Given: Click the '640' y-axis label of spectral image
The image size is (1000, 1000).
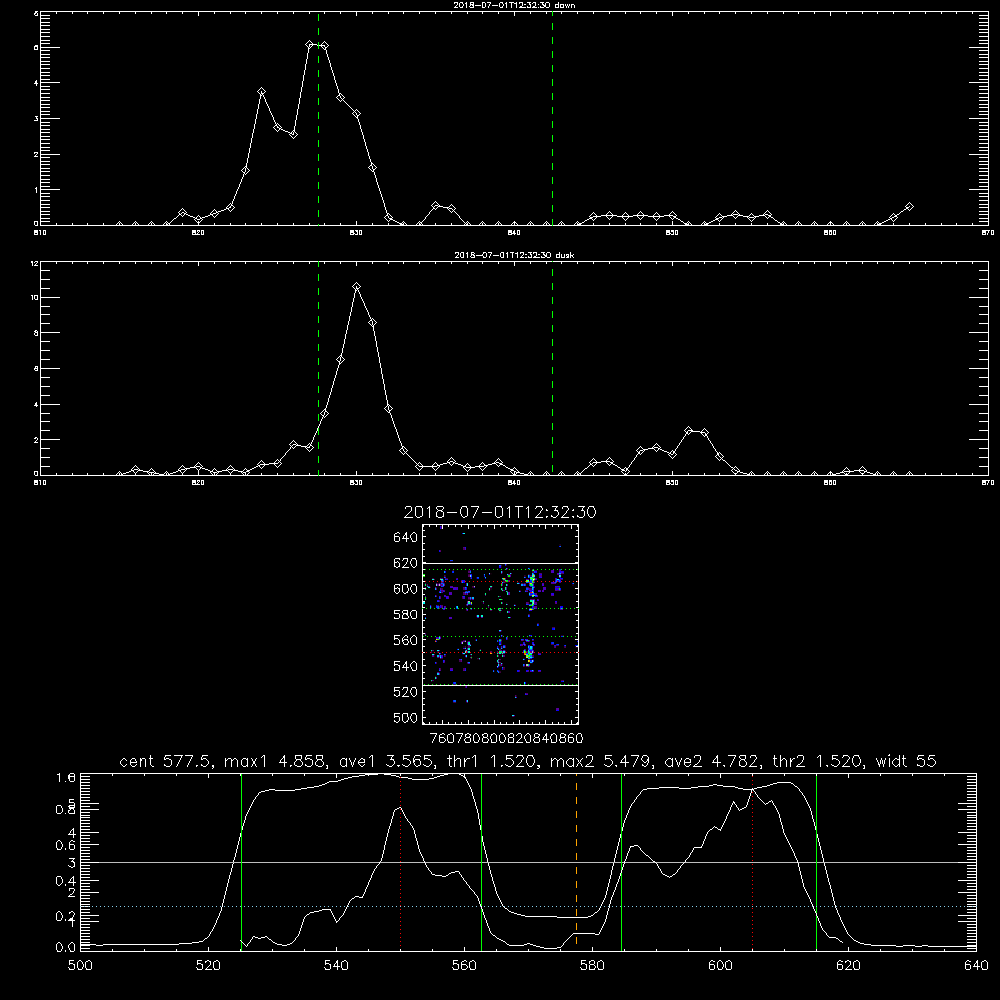Looking at the screenshot, I should coord(406,538).
